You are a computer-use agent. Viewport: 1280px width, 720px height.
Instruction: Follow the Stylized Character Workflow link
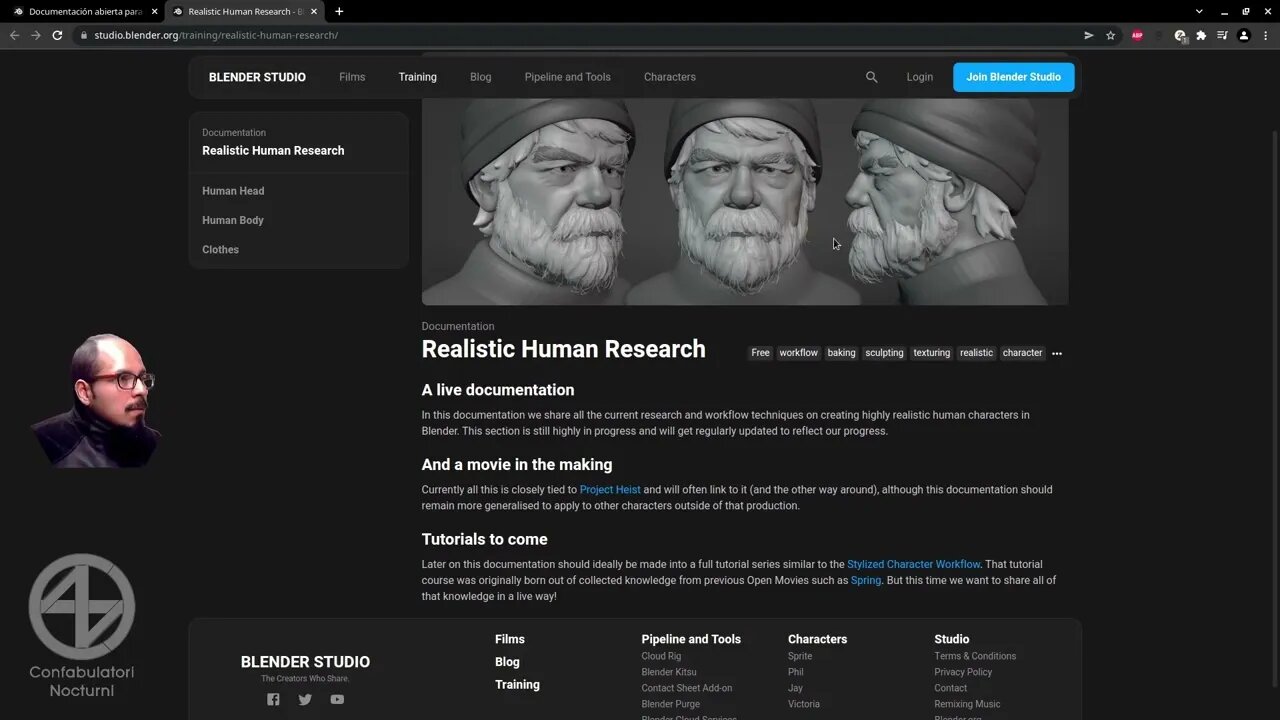pyautogui.click(x=914, y=564)
